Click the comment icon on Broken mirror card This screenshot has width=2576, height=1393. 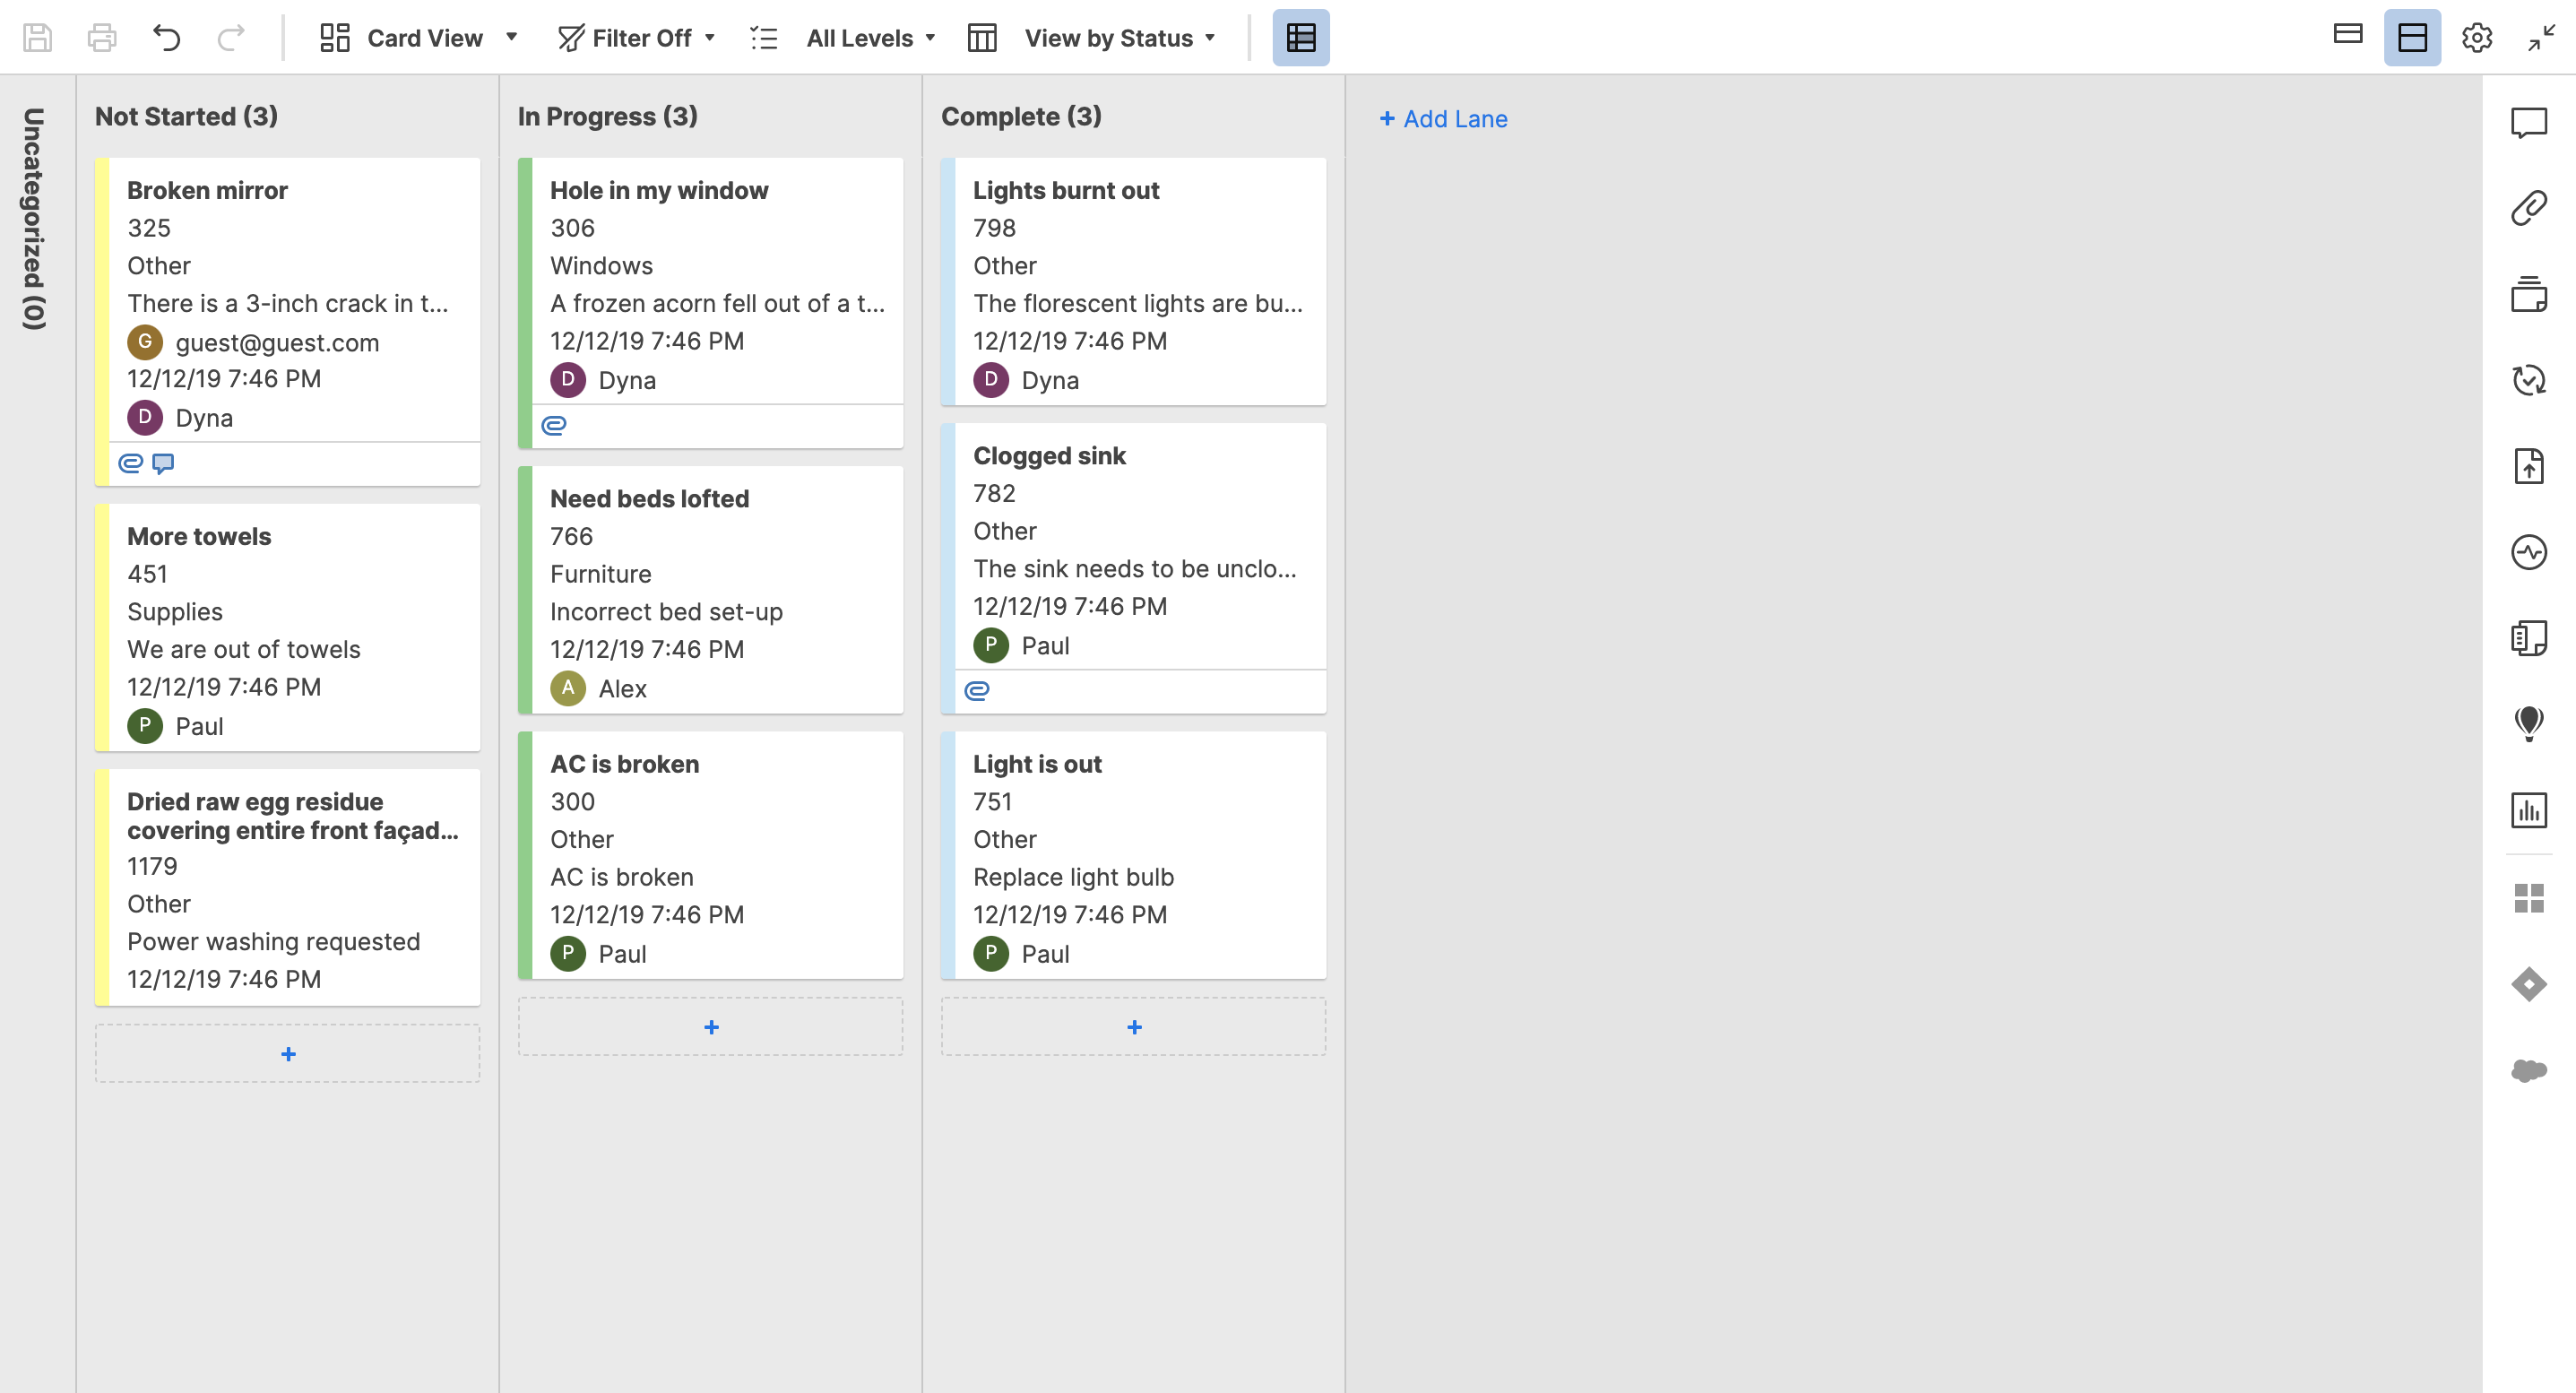point(163,463)
